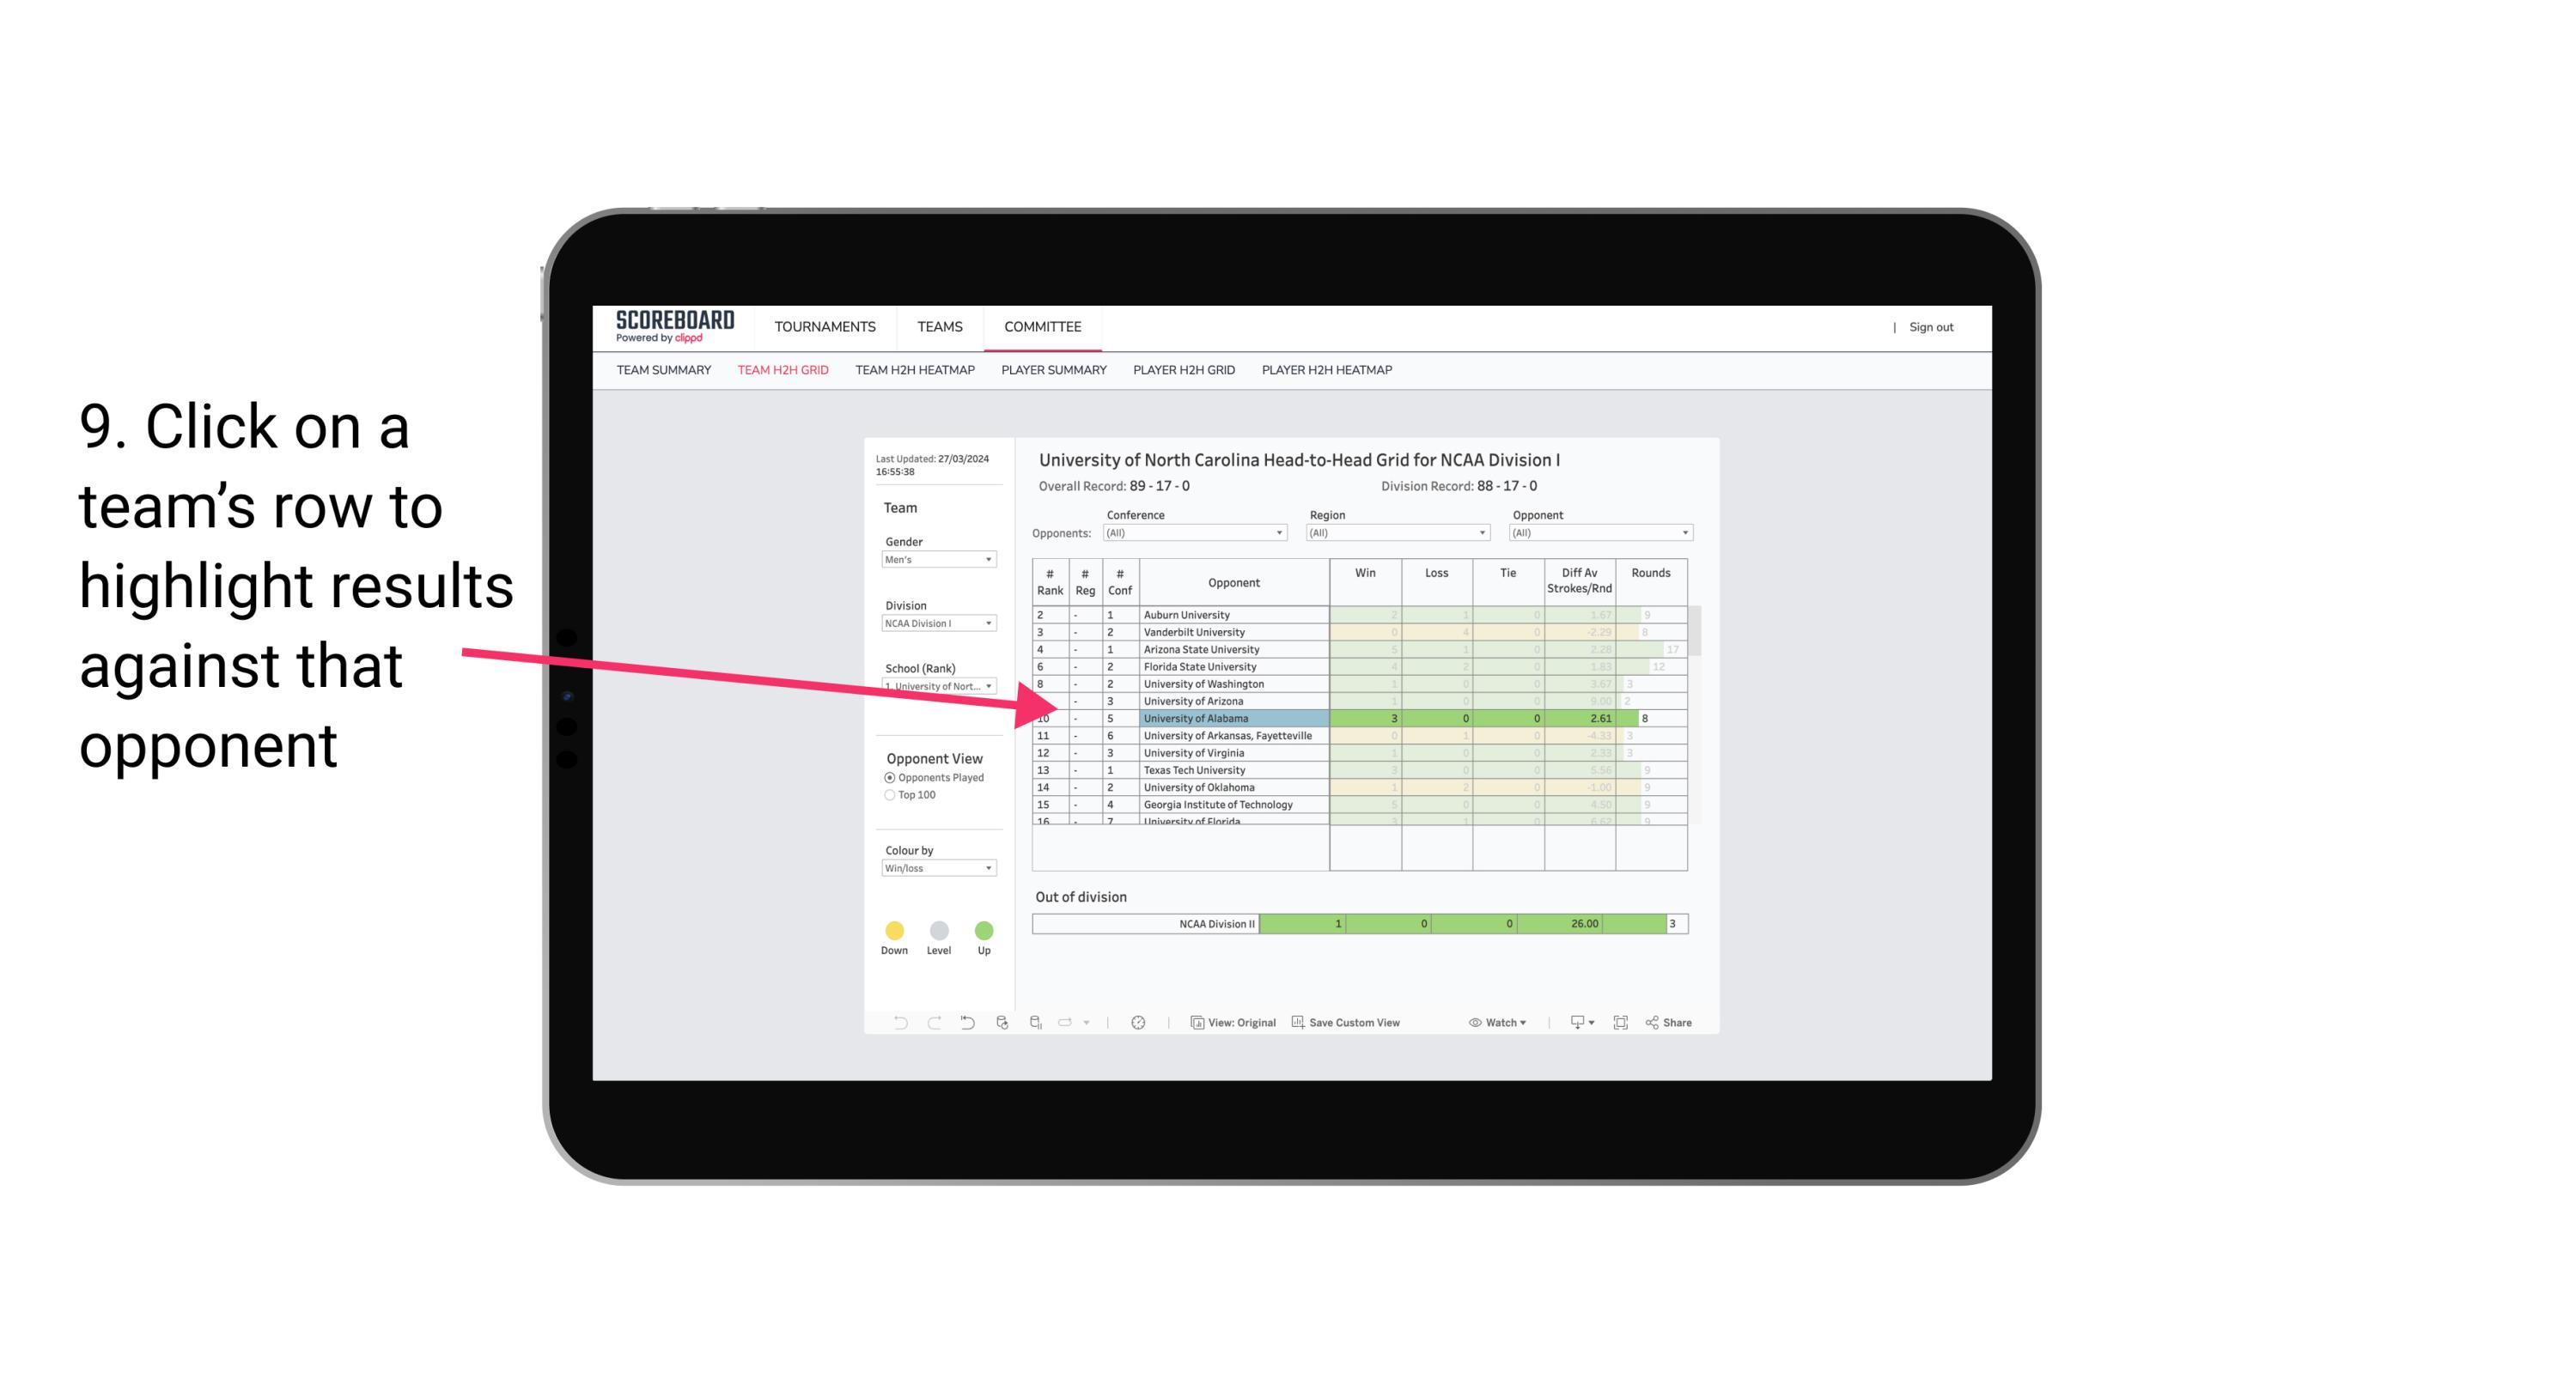
Task: Click the screen expand/fullscreen icon
Action: (x=1619, y=1025)
